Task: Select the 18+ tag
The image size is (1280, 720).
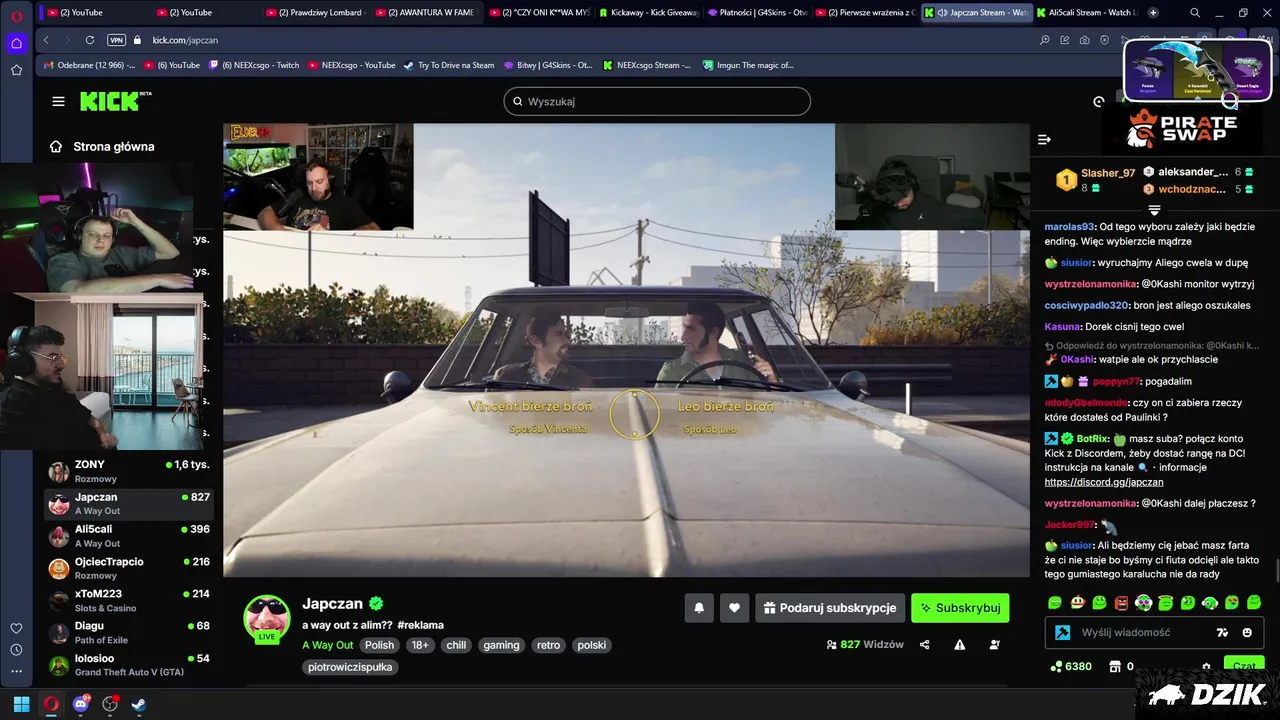Action: point(420,645)
